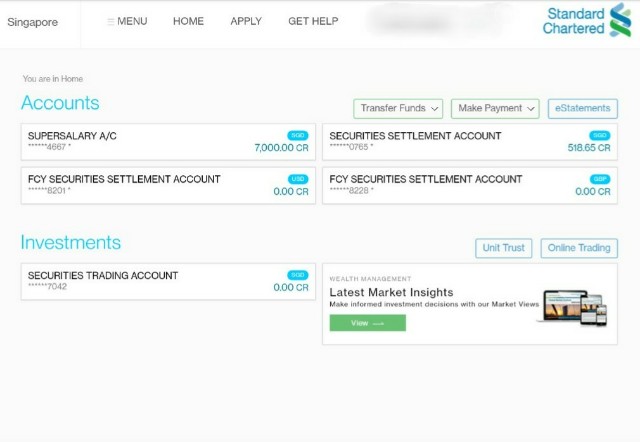
Task: Click the GBP currency badge
Action: (600, 179)
